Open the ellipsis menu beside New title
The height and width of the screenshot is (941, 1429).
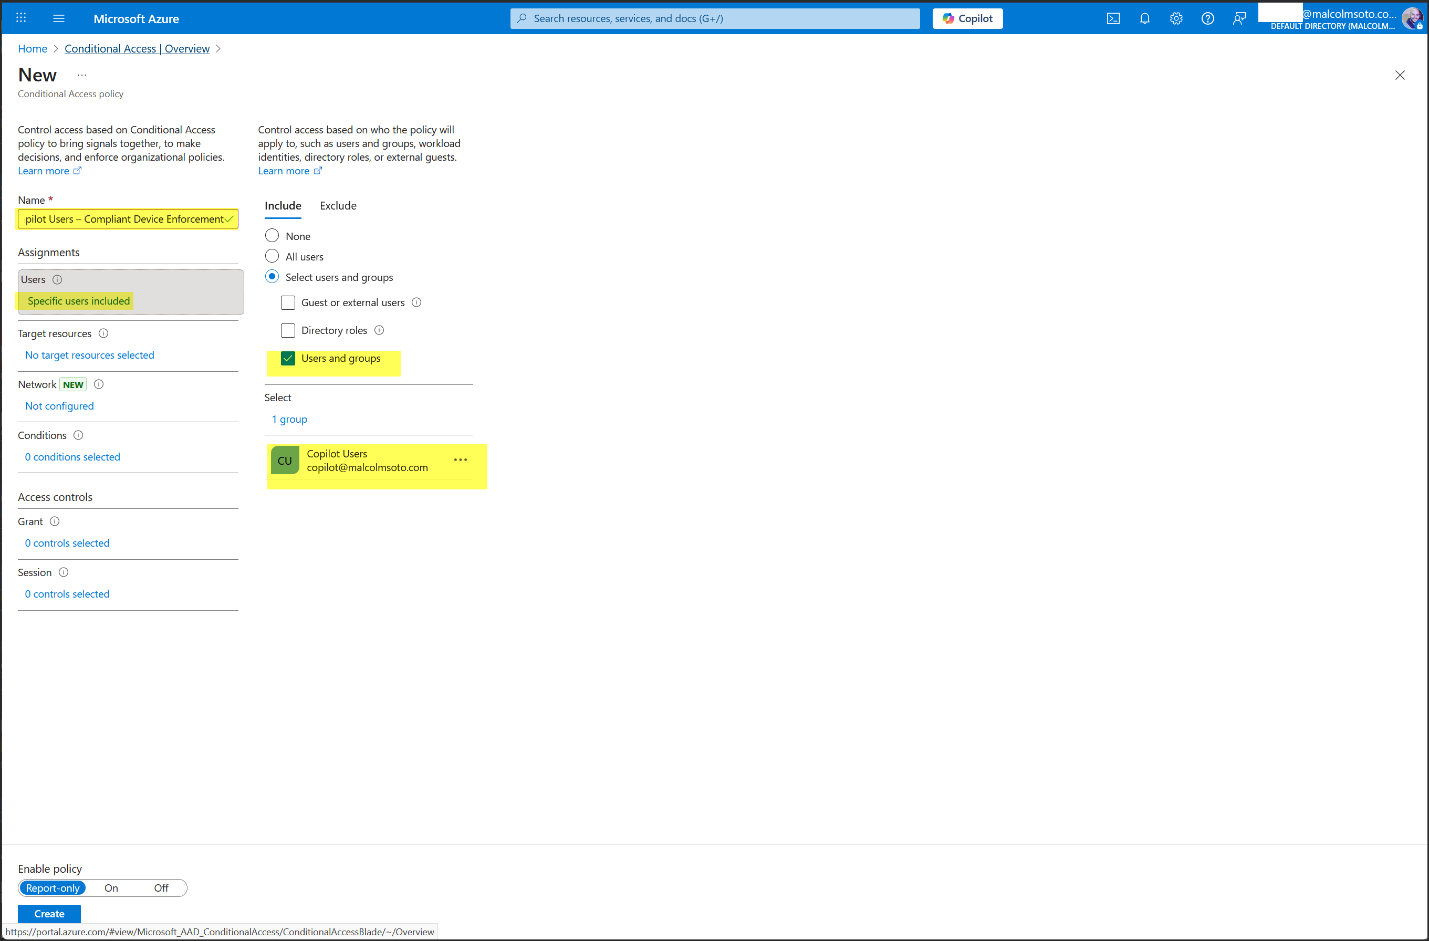click(x=82, y=75)
